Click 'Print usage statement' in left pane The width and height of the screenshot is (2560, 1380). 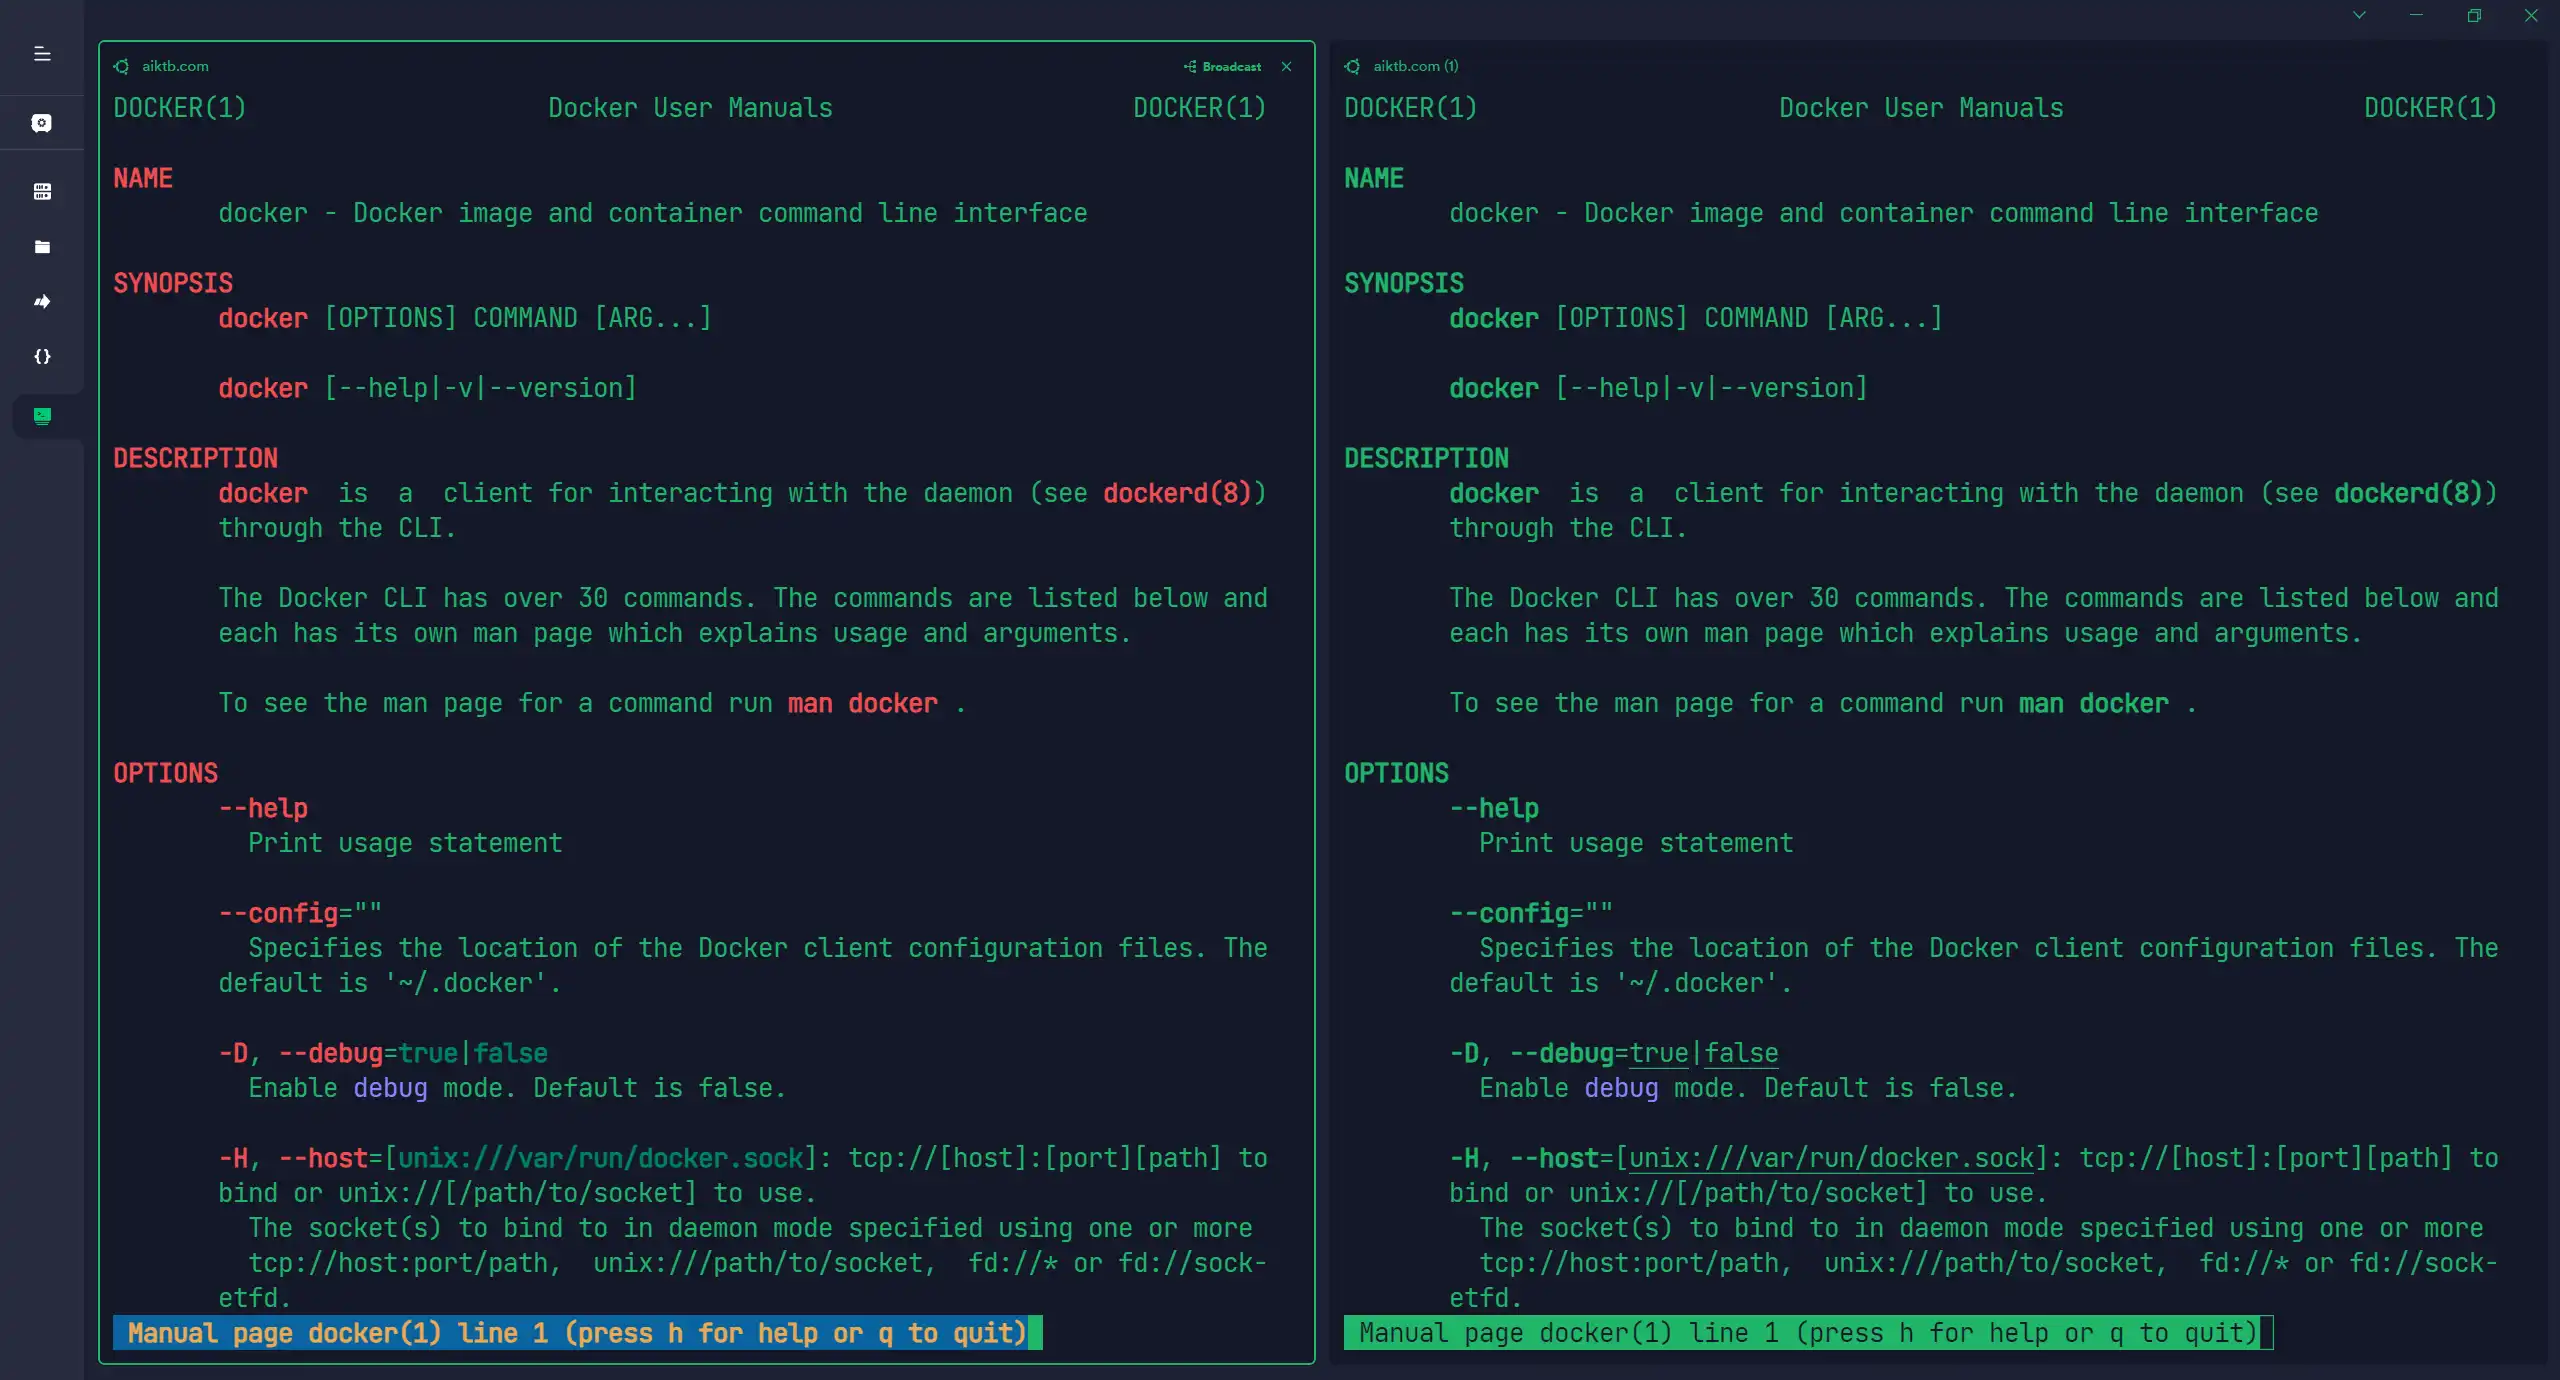click(x=406, y=844)
